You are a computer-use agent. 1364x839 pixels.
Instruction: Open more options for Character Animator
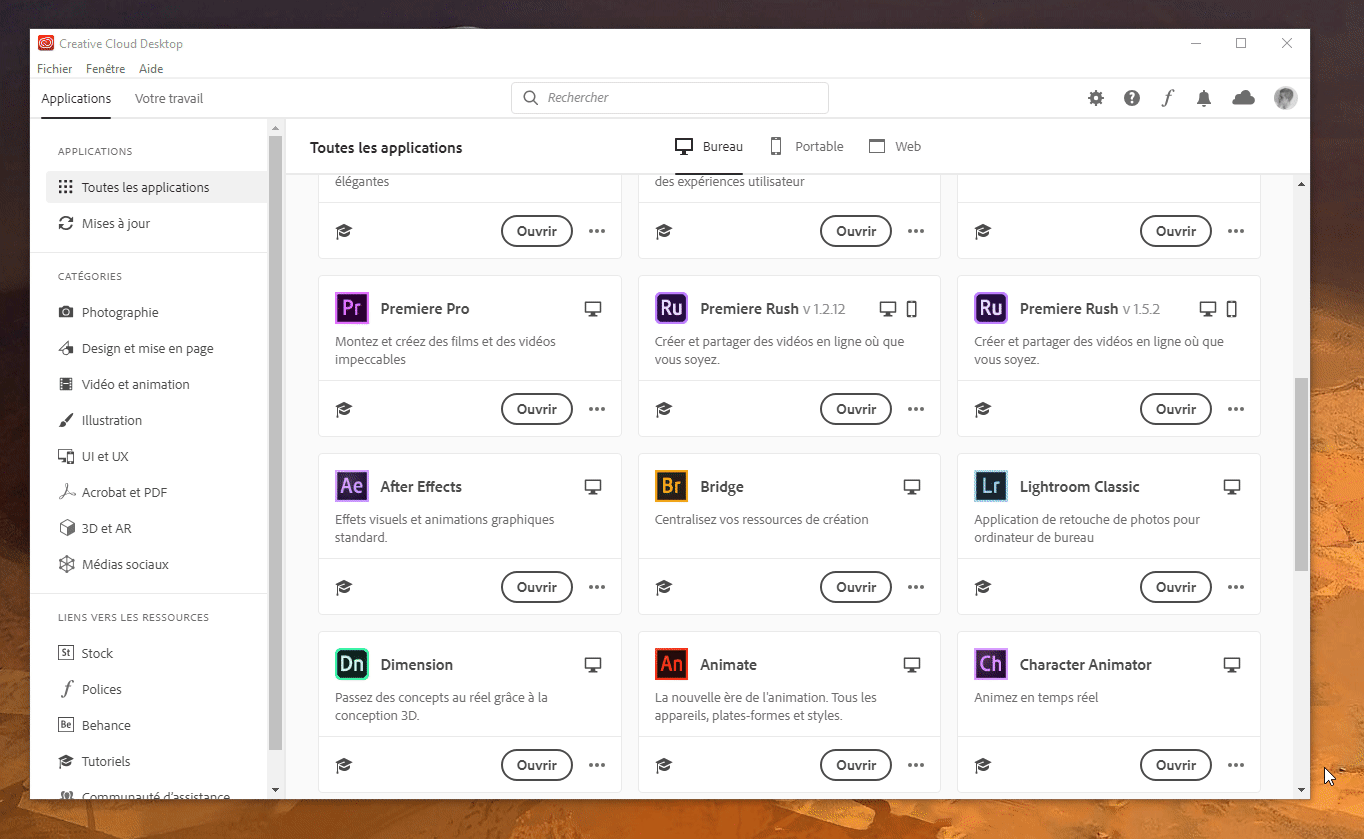tap(1236, 765)
